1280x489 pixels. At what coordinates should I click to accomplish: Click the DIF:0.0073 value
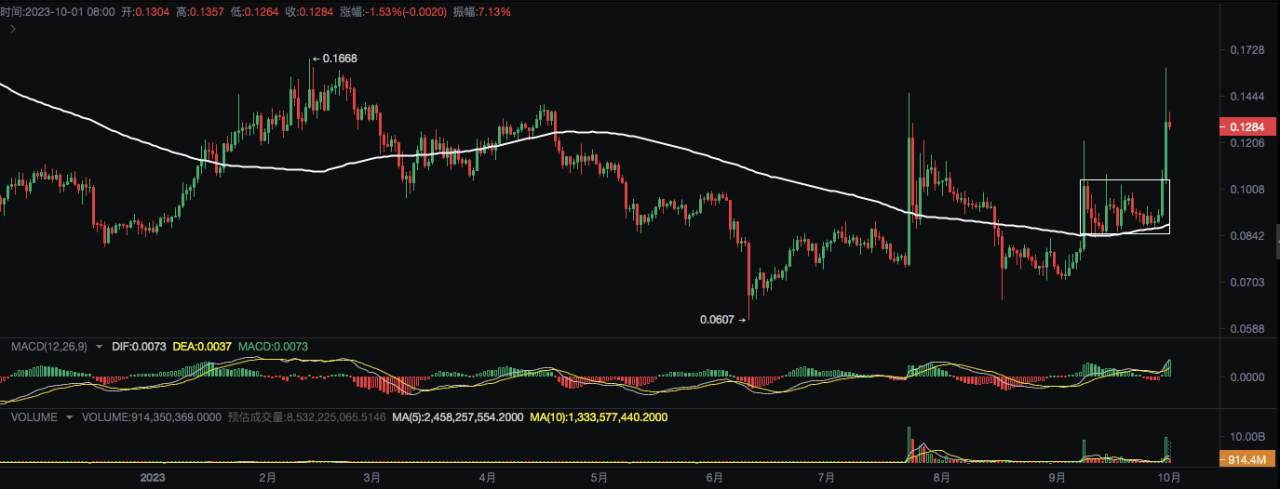[x=140, y=346]
